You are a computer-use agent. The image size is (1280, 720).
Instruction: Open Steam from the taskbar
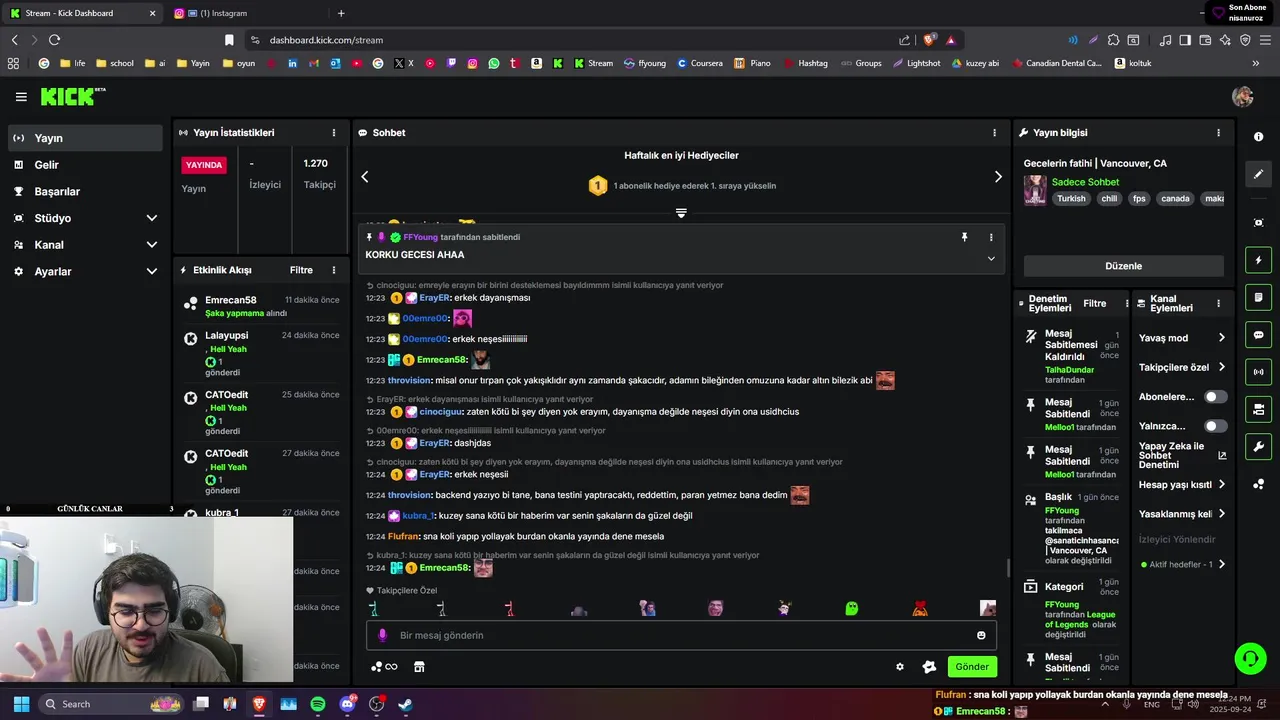[405, 704]
